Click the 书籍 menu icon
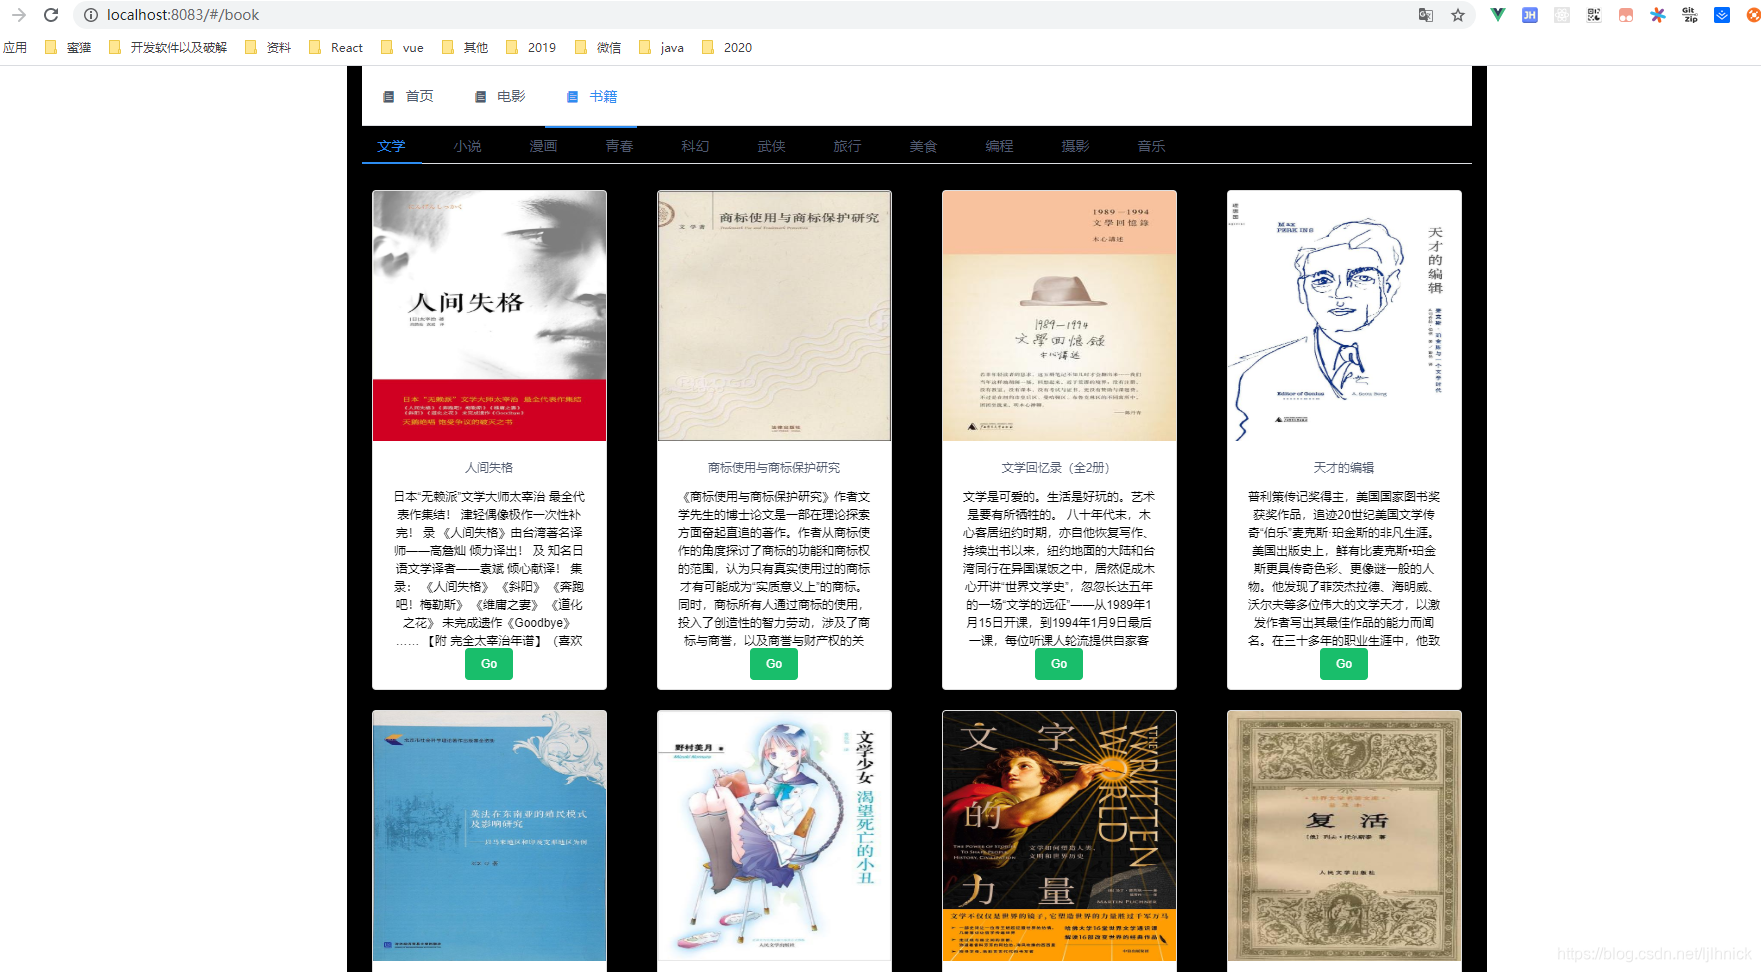The height and width of the screenshot is (972, 1761). [572, 97]
